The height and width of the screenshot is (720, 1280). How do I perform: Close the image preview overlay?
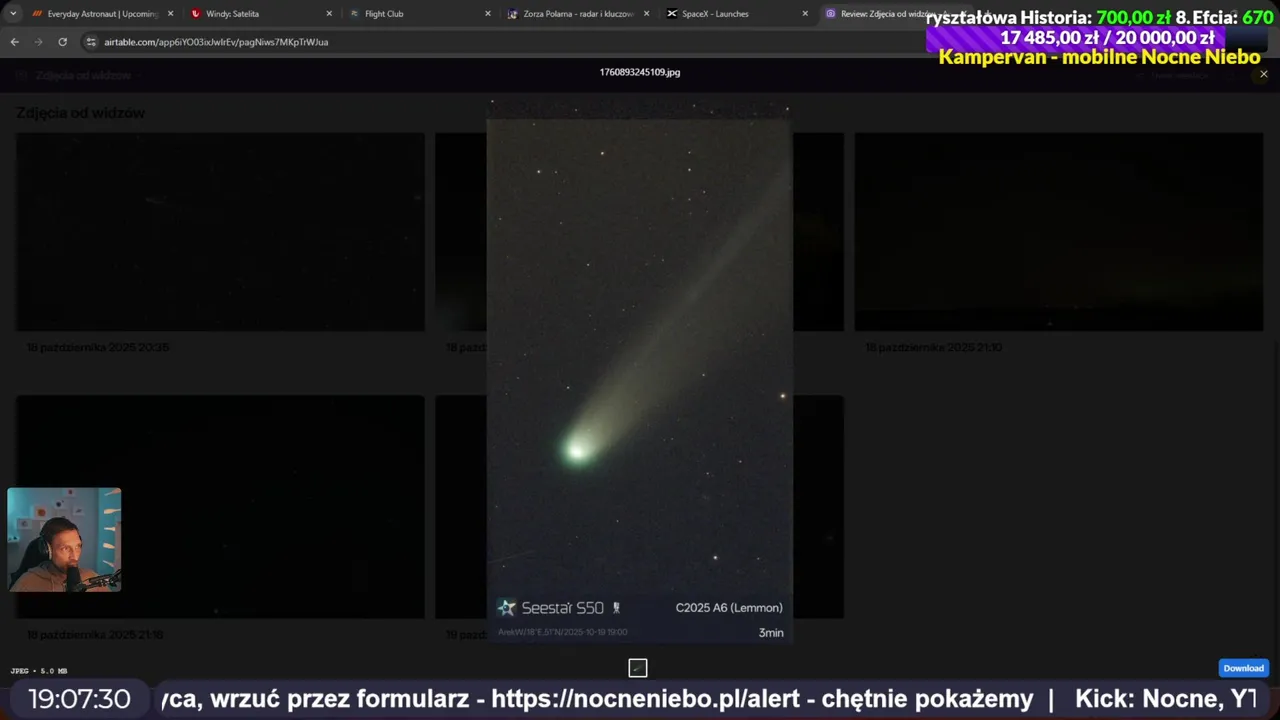click(1263, 74)
